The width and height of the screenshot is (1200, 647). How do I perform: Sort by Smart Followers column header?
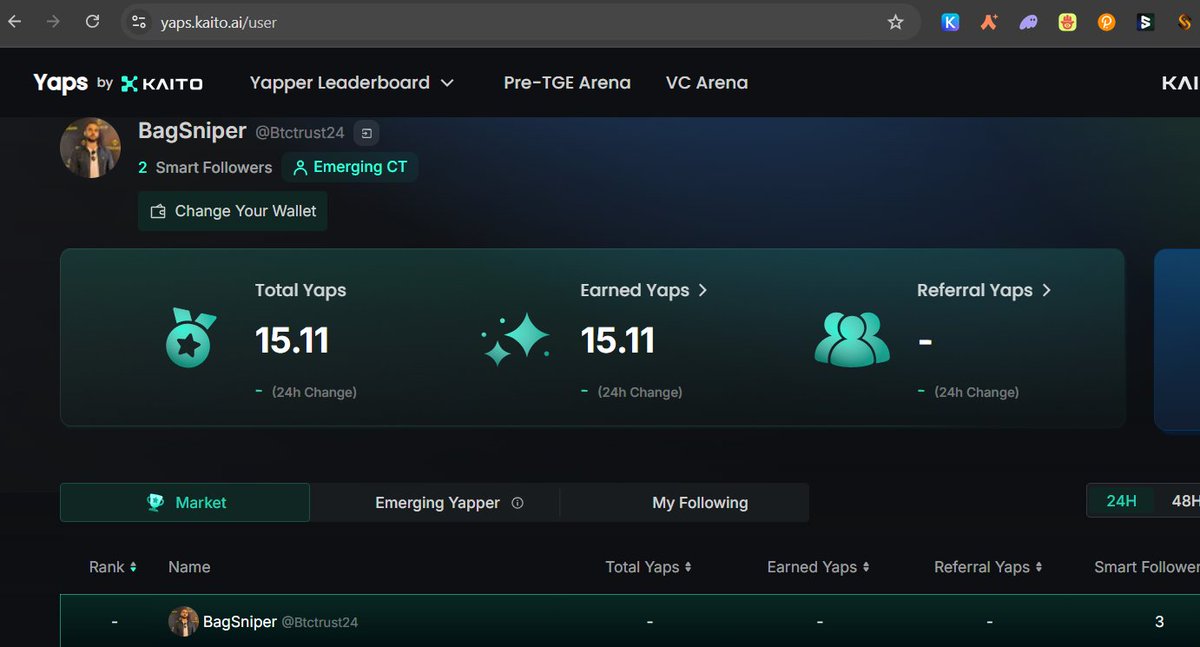[x=1147, y=567]
